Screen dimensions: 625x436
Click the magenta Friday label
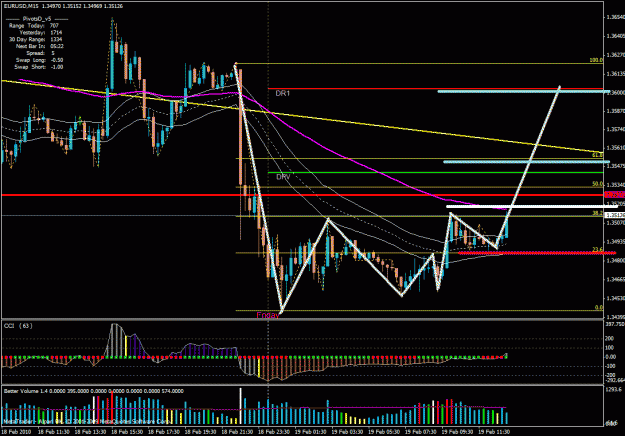coord(268,315)
